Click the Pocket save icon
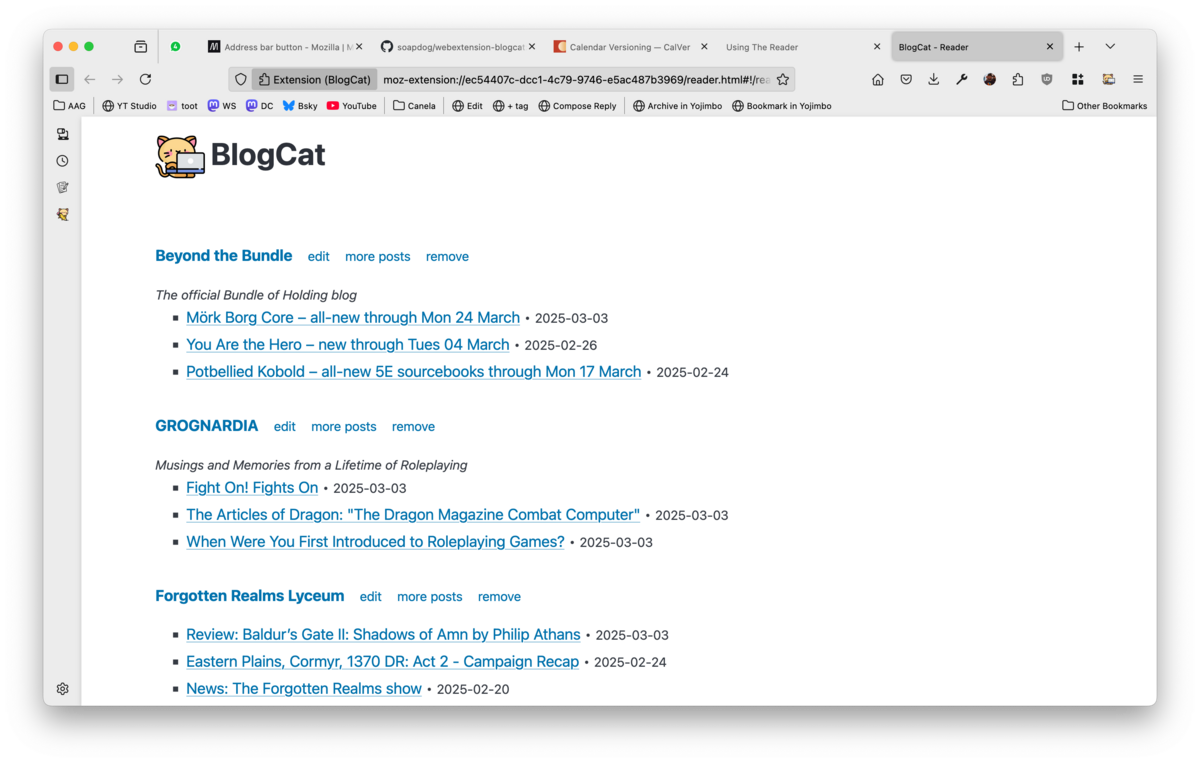The image size is (1200, 763). pos(906,79)
